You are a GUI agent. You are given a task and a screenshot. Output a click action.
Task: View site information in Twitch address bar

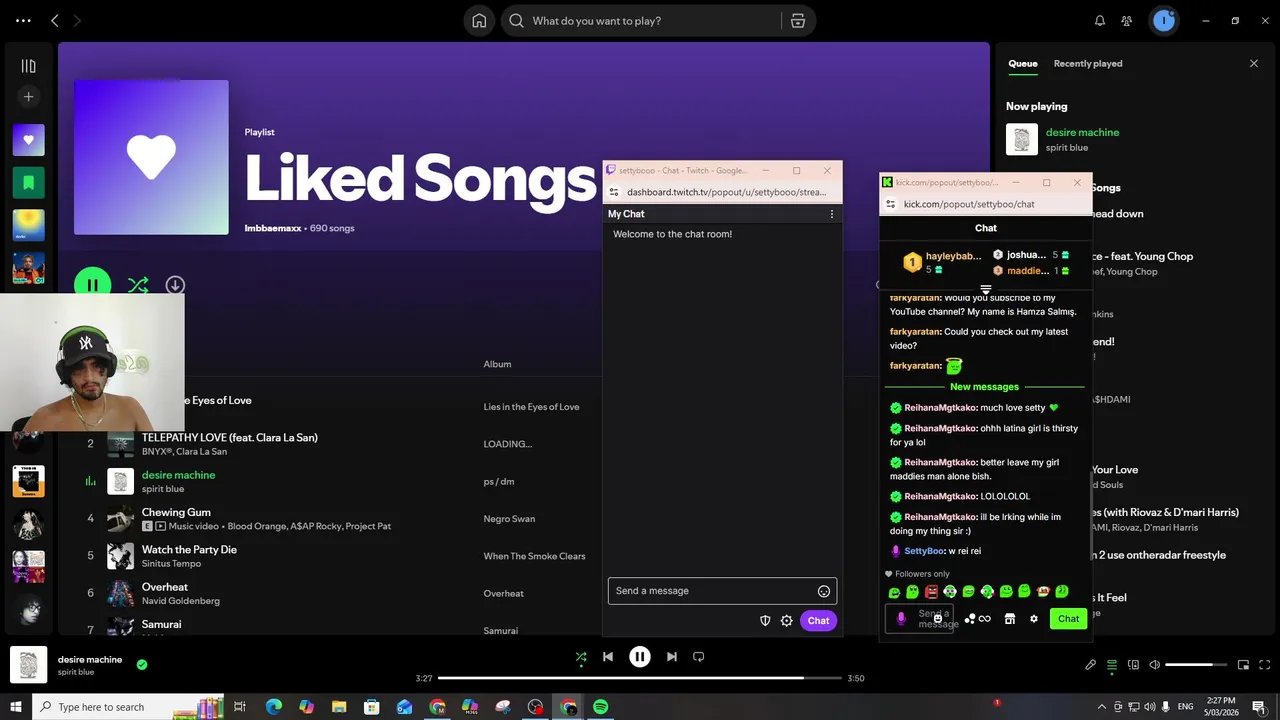coord(614,192)
